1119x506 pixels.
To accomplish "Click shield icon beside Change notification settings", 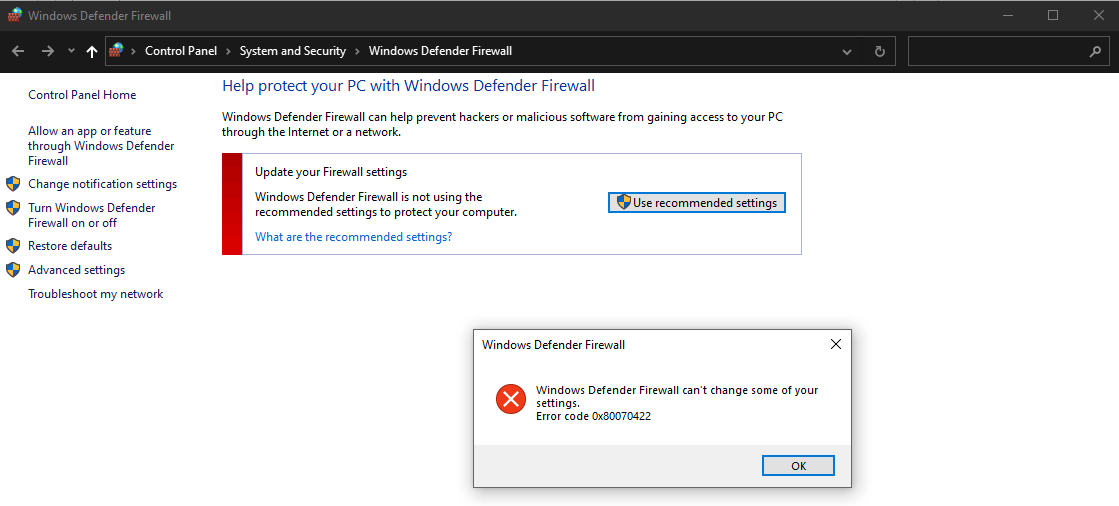I will (x=13, y=184).
